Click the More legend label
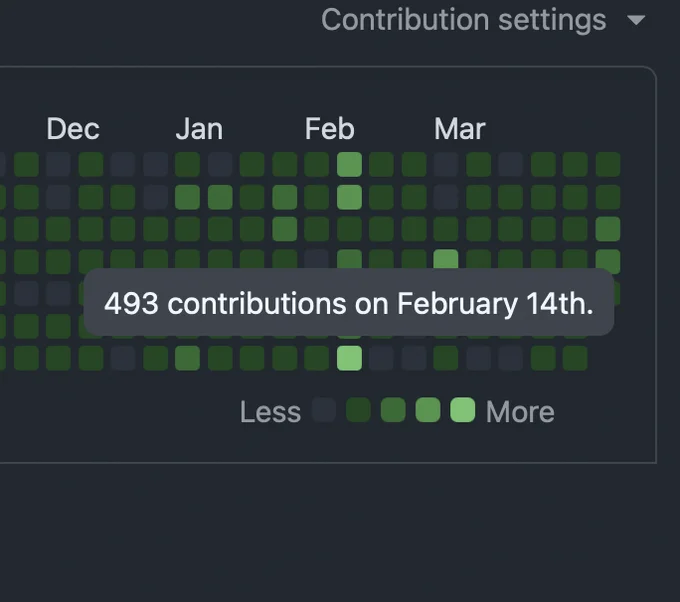Screen dimensions: 680x602 tap(520, 412)
